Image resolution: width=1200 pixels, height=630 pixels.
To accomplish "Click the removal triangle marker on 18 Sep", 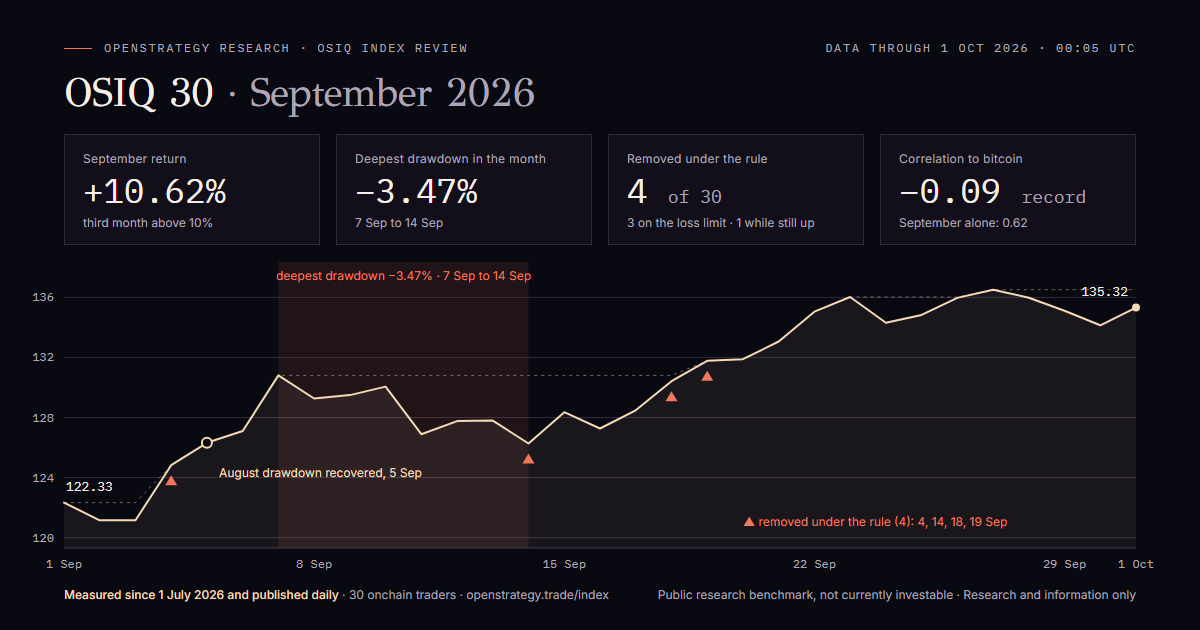I will (671, 397).
